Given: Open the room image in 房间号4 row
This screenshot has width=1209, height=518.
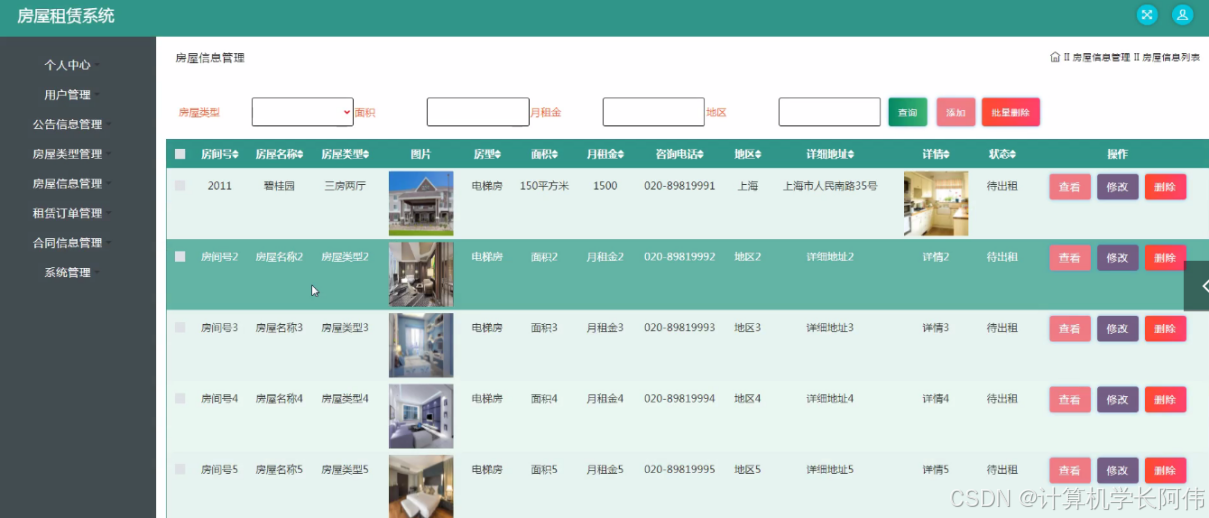Looking at the screenshot, I should tap(421, 416).
